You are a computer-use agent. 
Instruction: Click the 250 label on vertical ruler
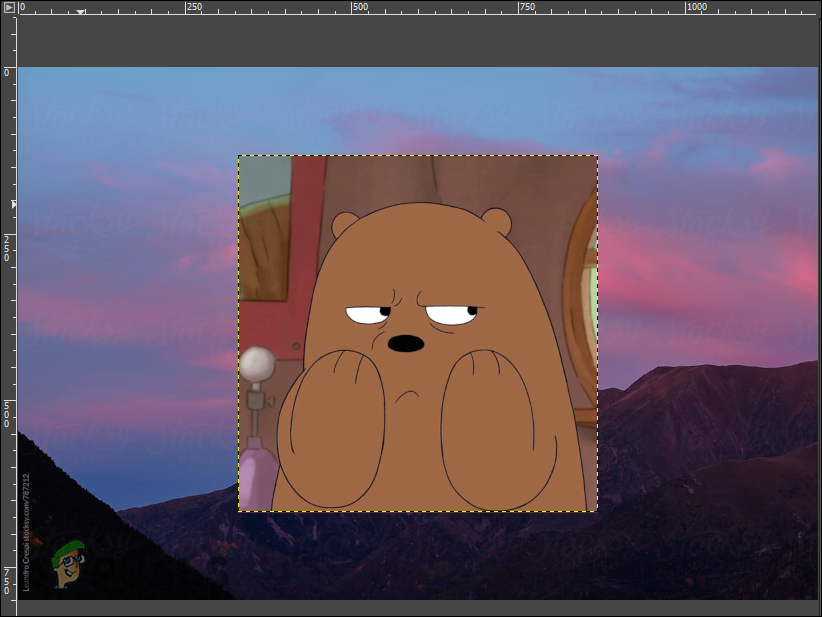[7, 247]
